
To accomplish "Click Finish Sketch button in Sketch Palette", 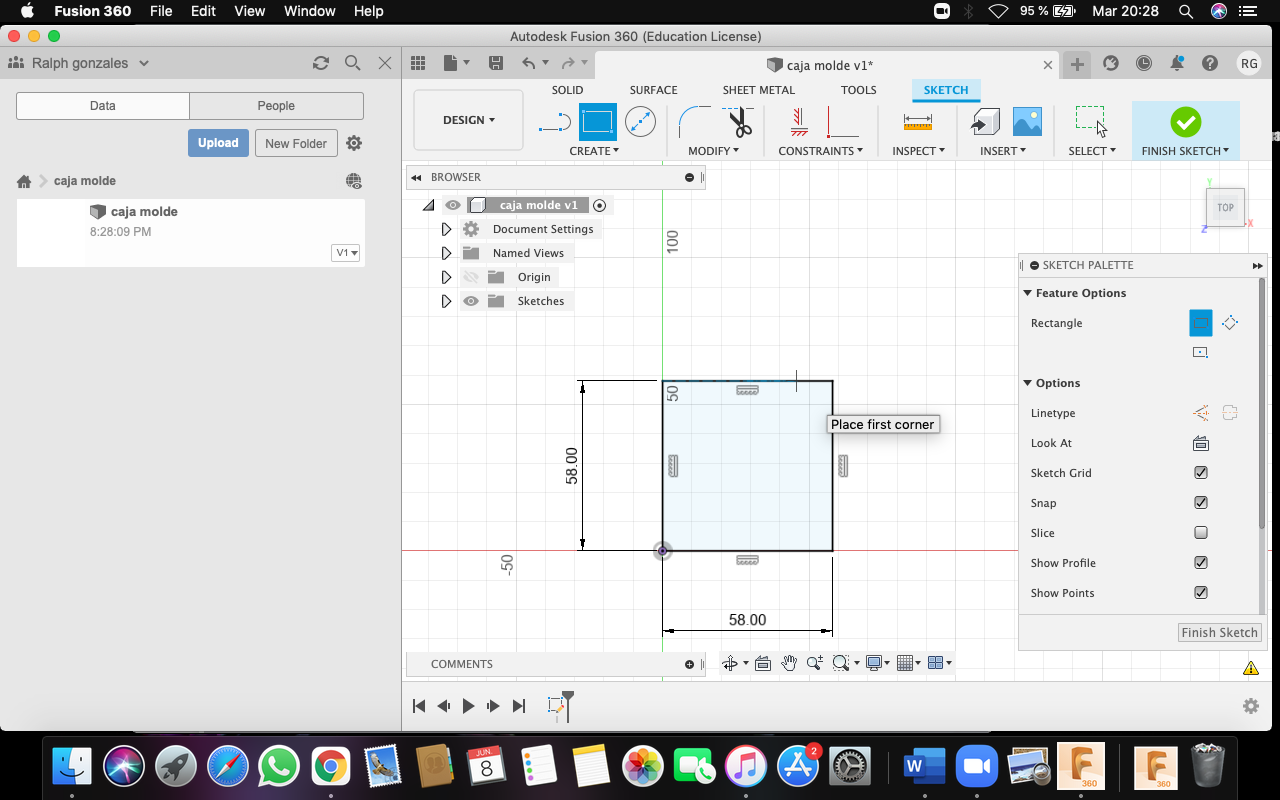I will point(1219,633).
